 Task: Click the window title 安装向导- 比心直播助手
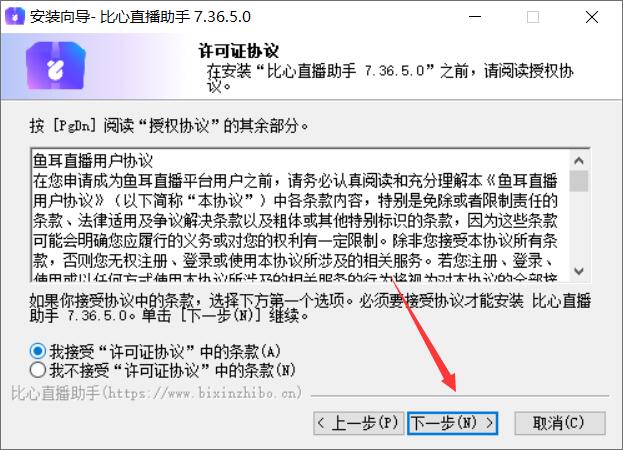(x=140, y=17)
